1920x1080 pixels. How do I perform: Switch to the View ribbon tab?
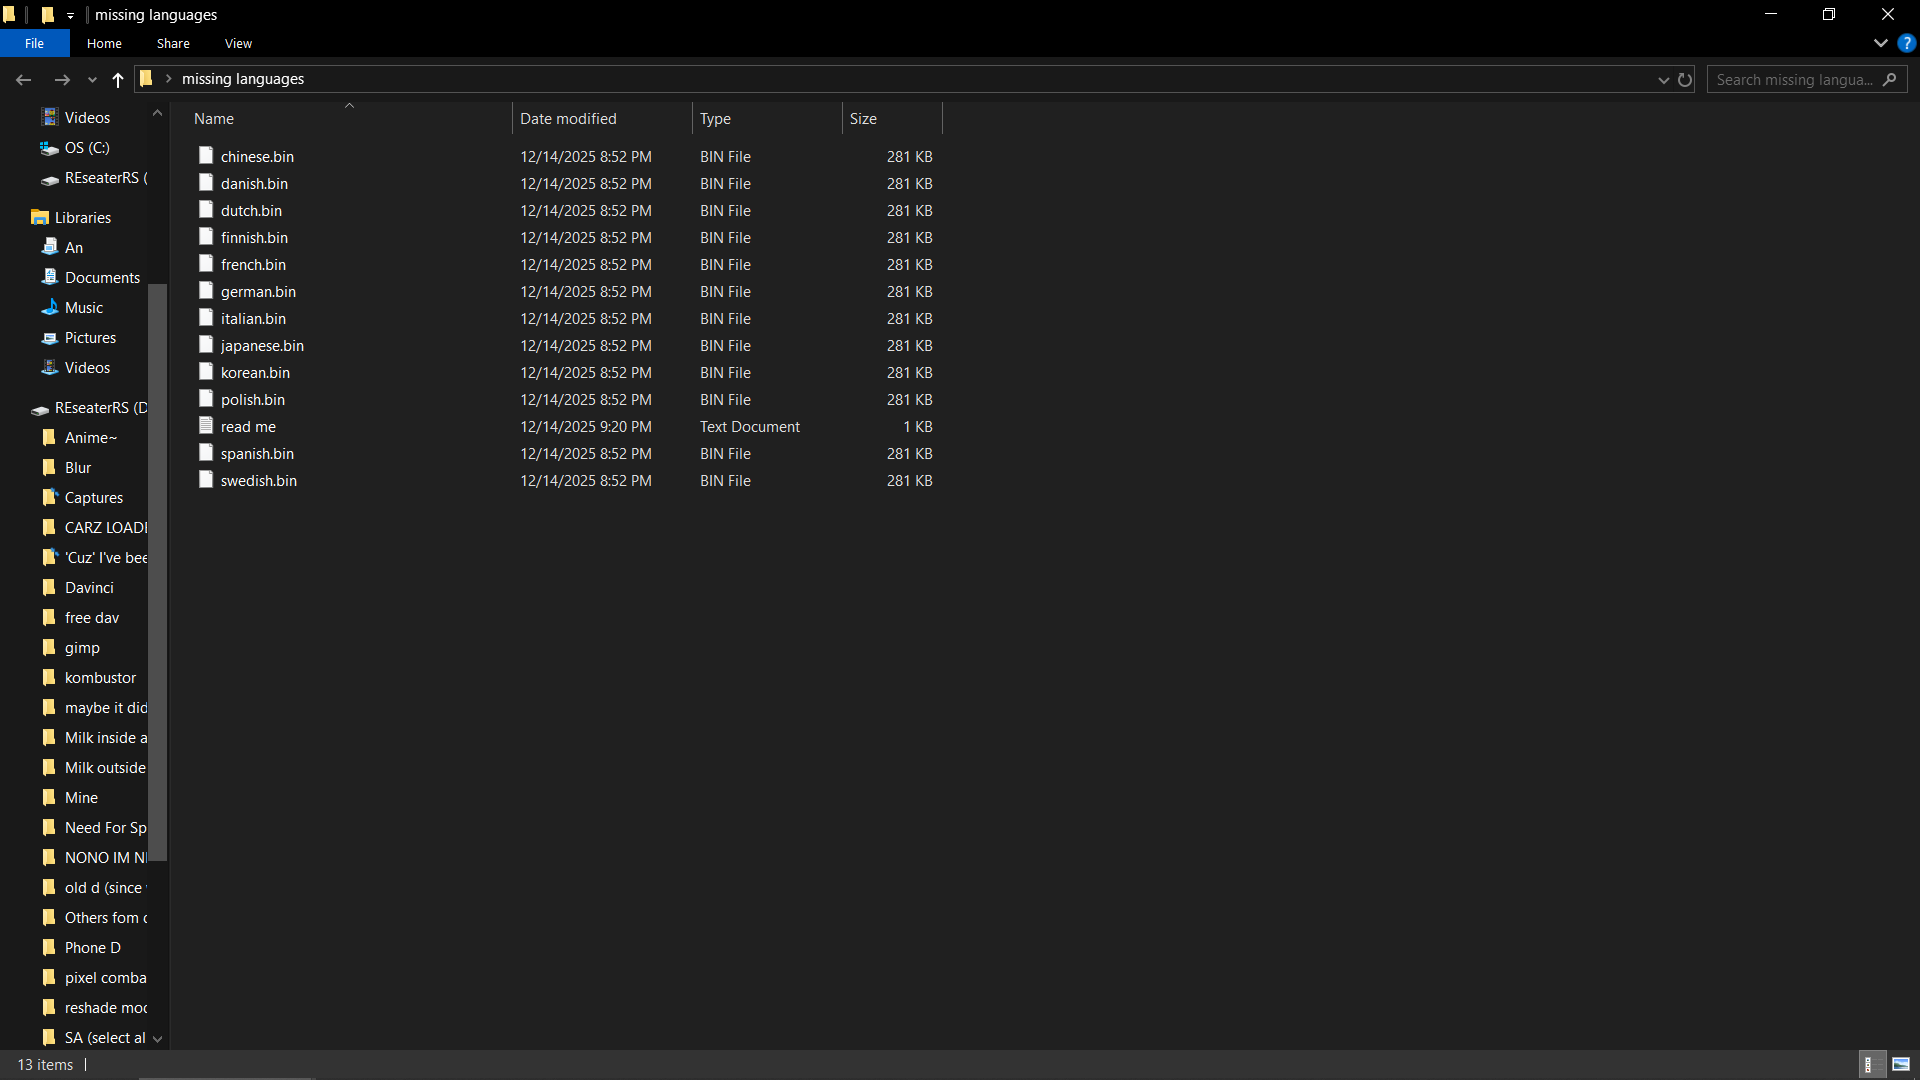(x=238, y=43)
